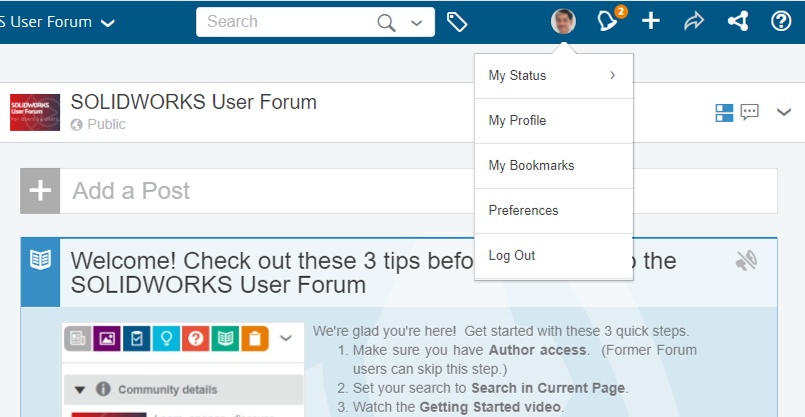Click the plus icon in top bar
The image size is (805, 417).
(x=651, y=21)
